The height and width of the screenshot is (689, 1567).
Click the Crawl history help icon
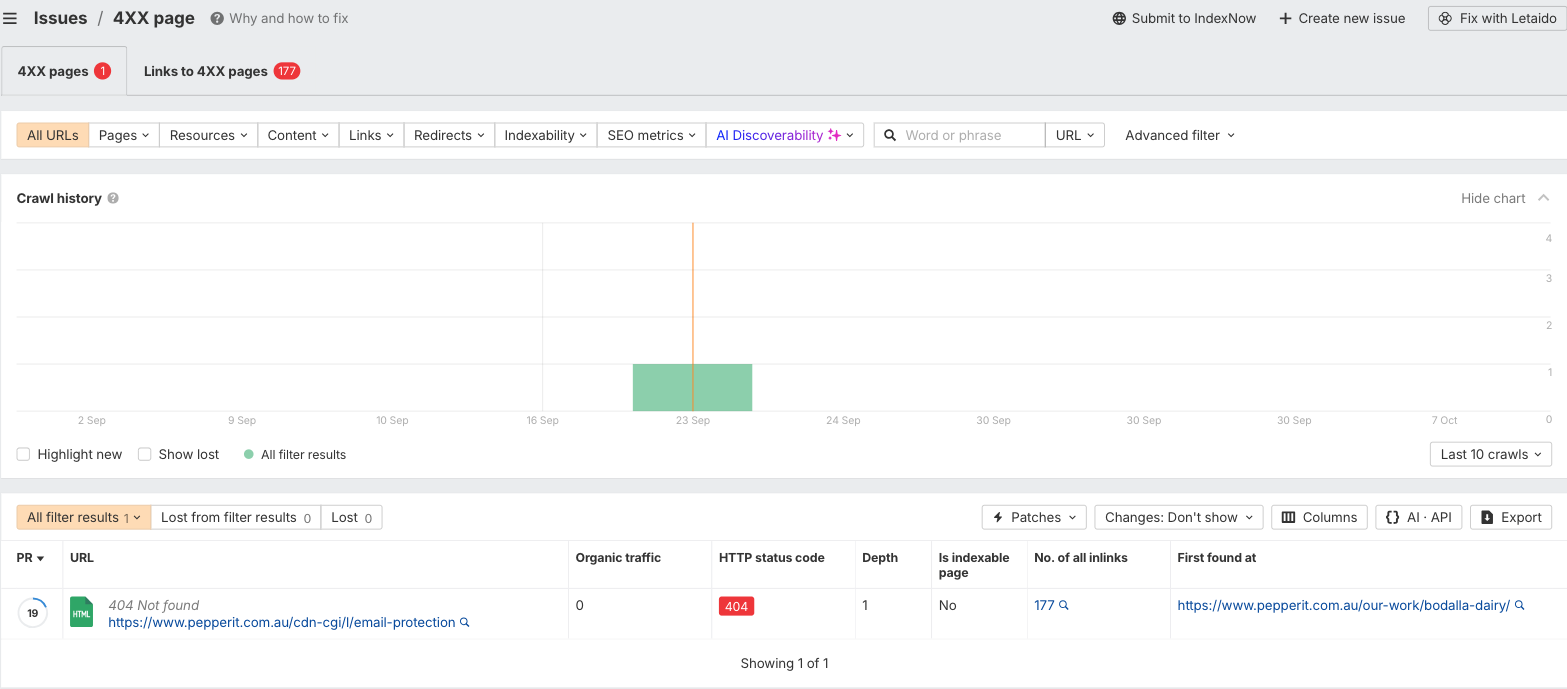pos(113,198)
